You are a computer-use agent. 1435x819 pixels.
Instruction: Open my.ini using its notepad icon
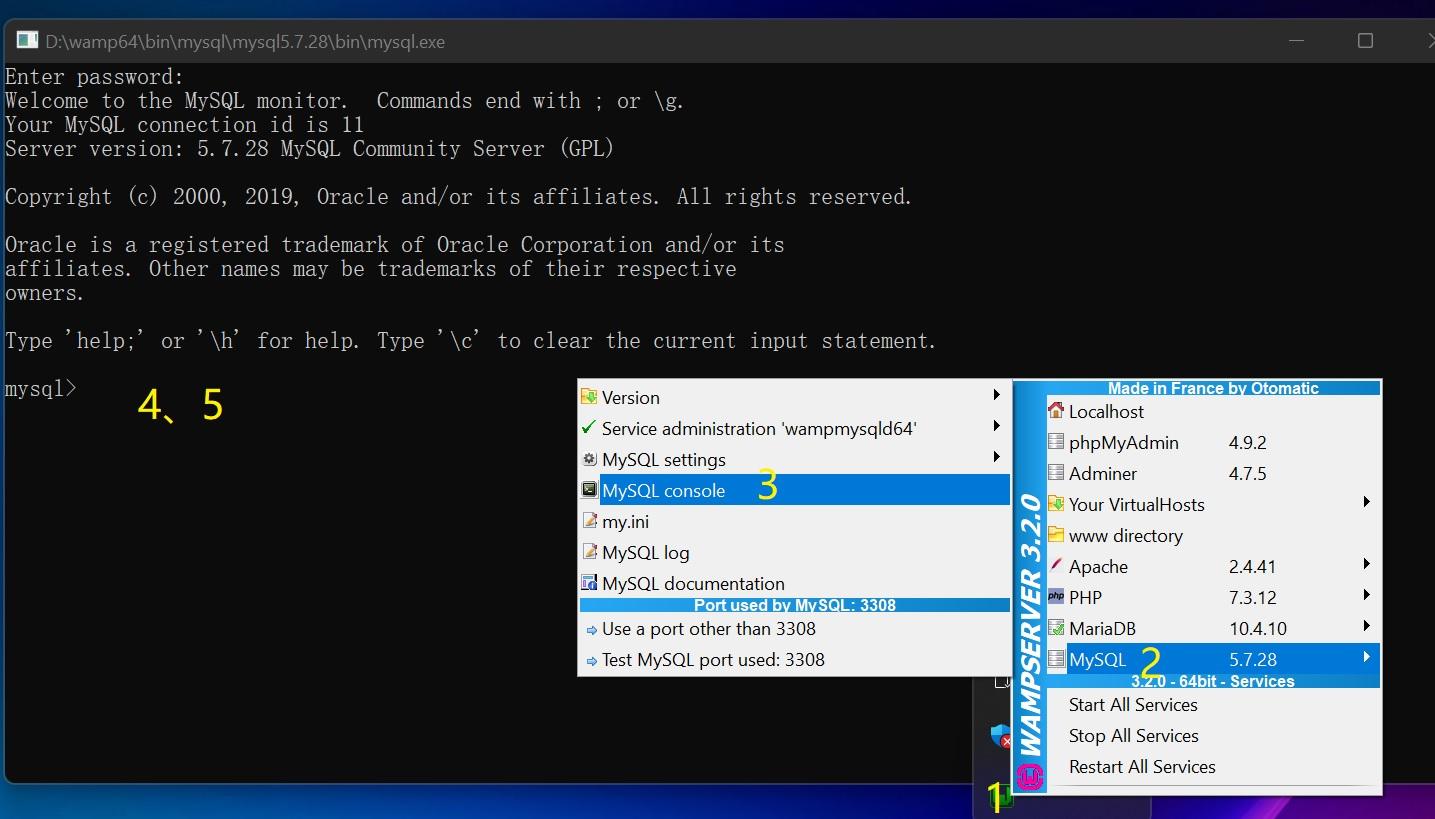(x=590, y=521)
